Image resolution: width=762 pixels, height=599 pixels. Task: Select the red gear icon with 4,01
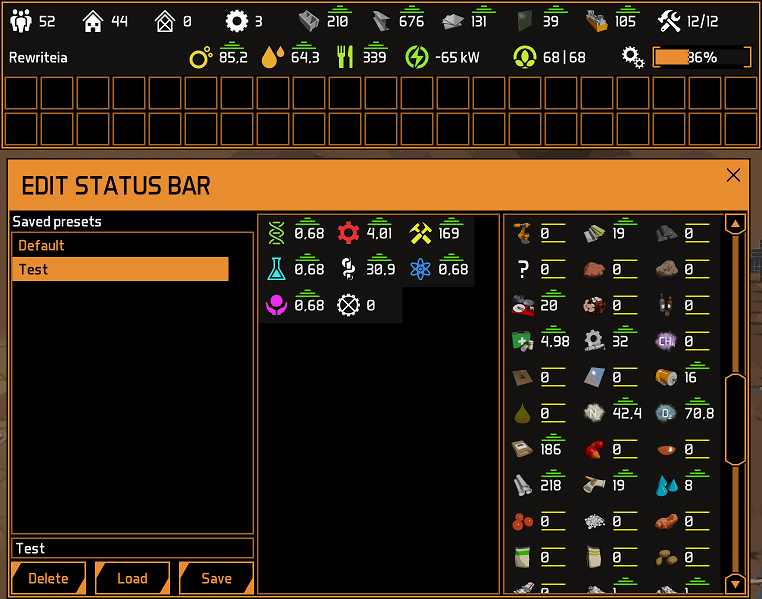point(348,233)
